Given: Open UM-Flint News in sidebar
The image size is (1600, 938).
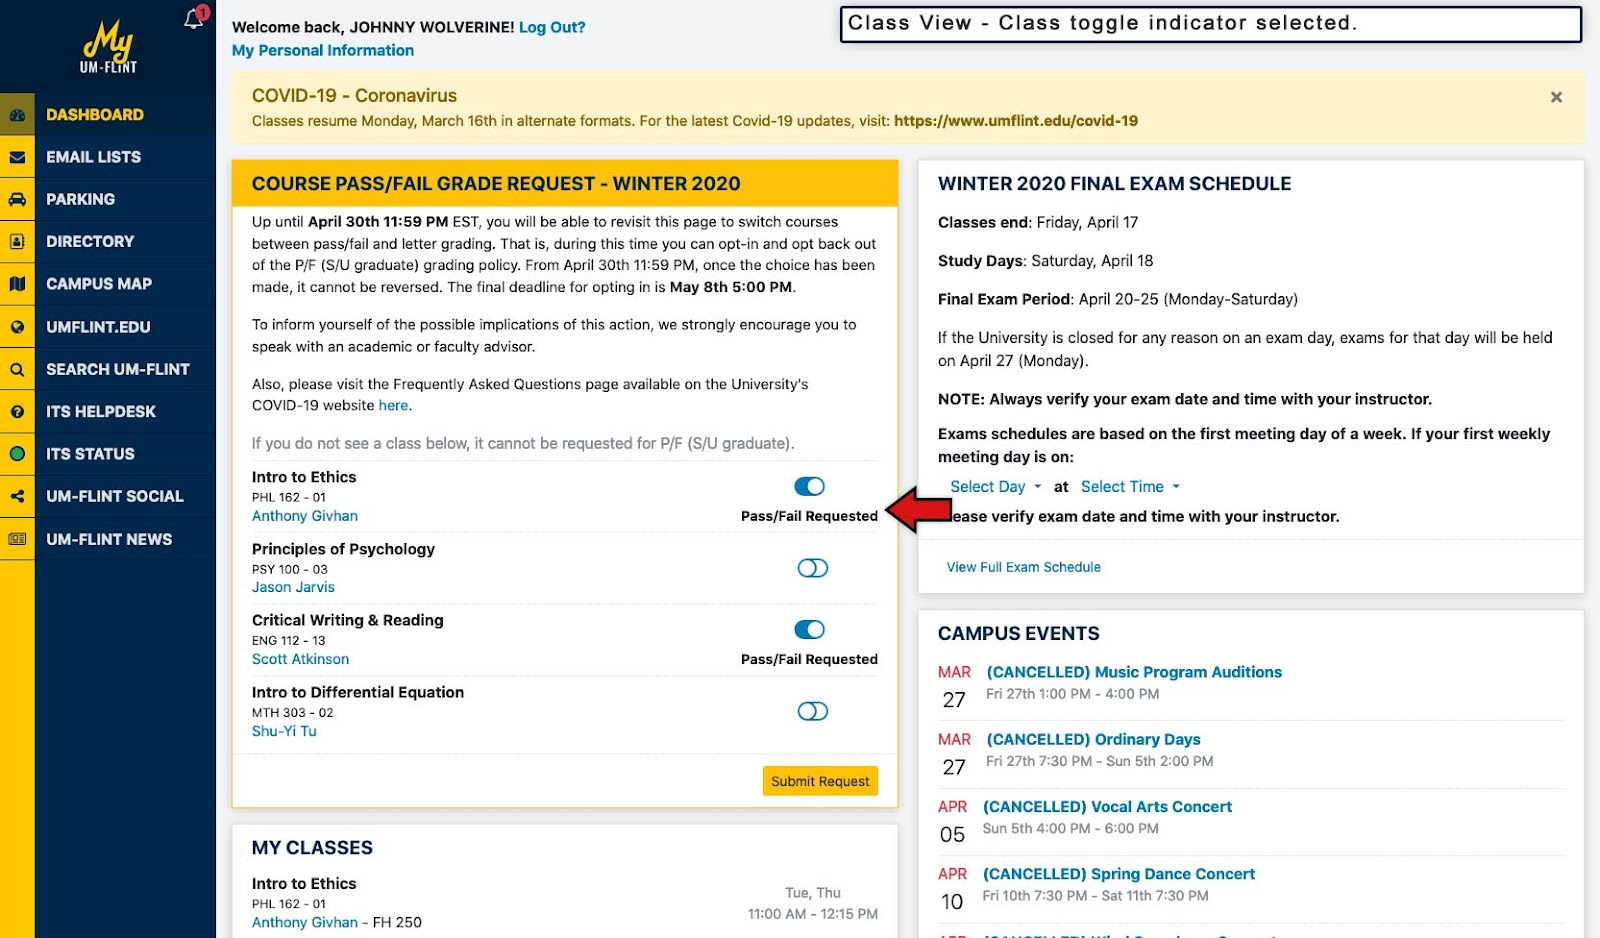Looking at the screenshot, I should (x=109, y=539).
